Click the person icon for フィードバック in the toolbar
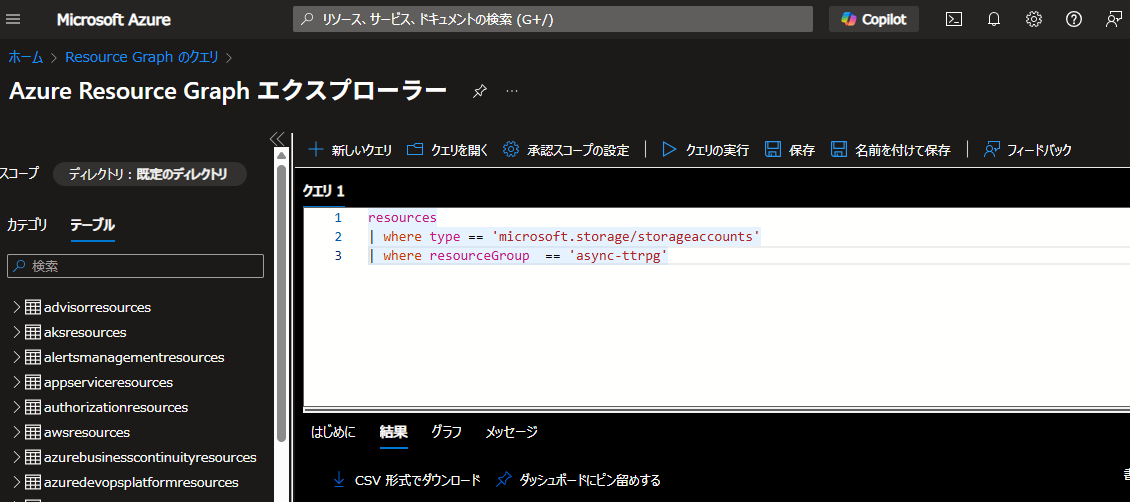 point(992,150)
